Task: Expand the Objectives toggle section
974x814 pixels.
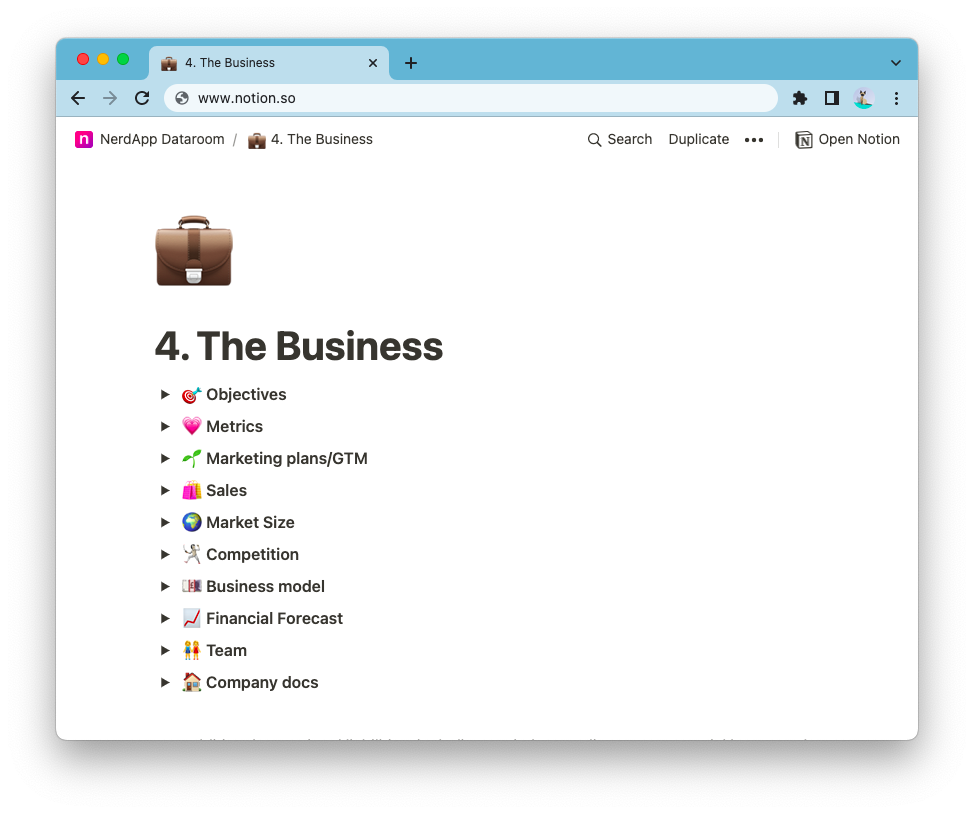Action: pyautogui.click(x=165, y=394)
